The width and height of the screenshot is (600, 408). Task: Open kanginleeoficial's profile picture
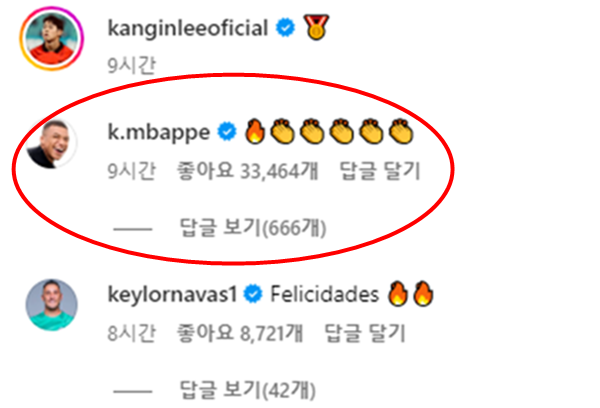click(52, 38)
